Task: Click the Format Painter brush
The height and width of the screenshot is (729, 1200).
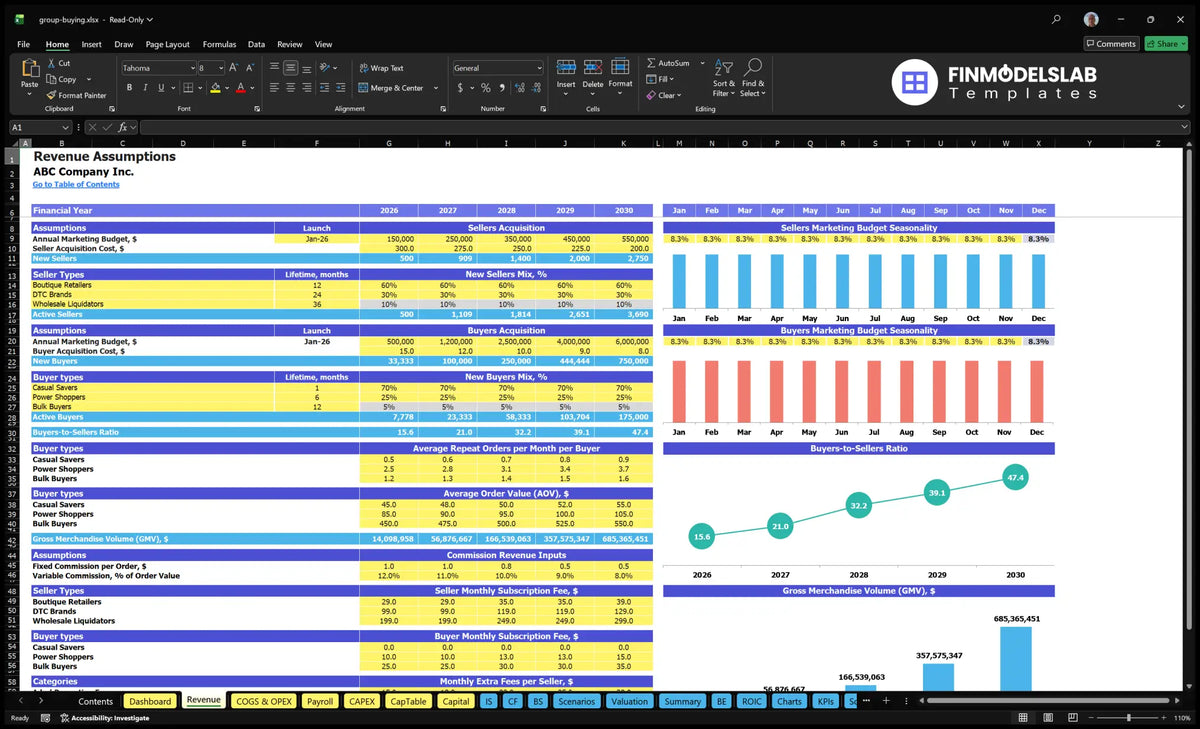Action: (x=51, y=95)
